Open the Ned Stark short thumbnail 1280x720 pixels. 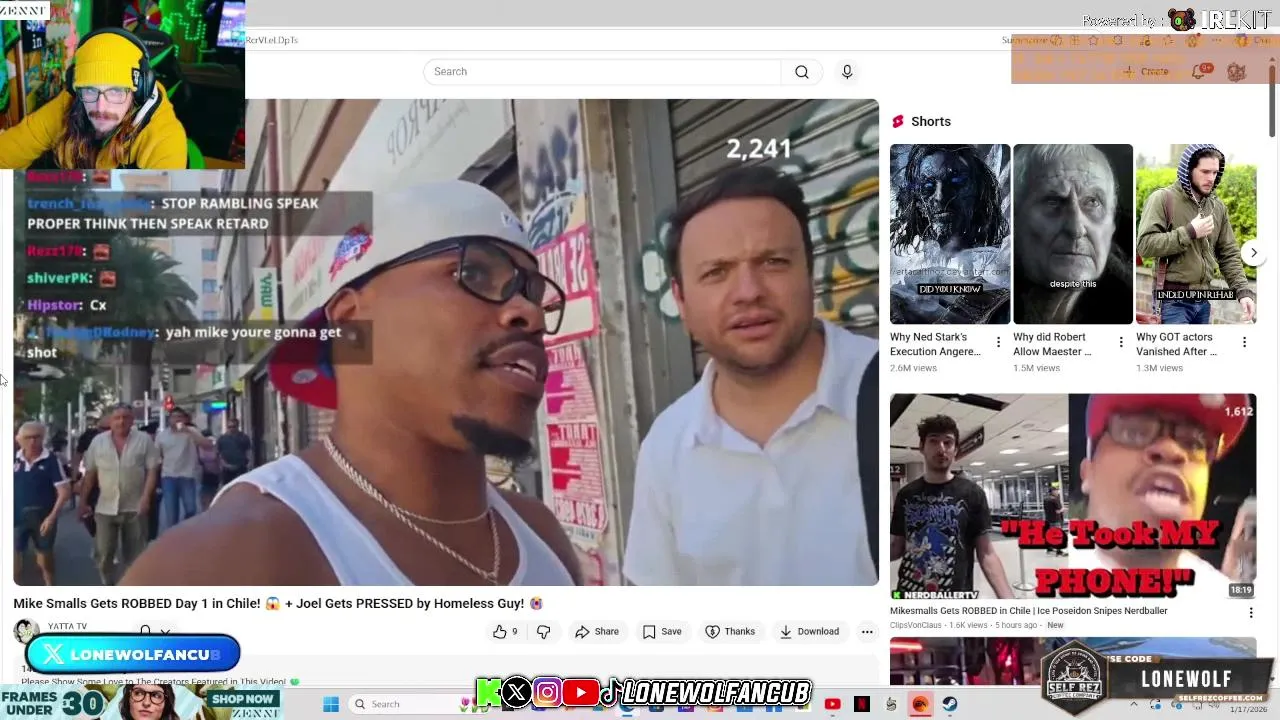pos(950,234)
